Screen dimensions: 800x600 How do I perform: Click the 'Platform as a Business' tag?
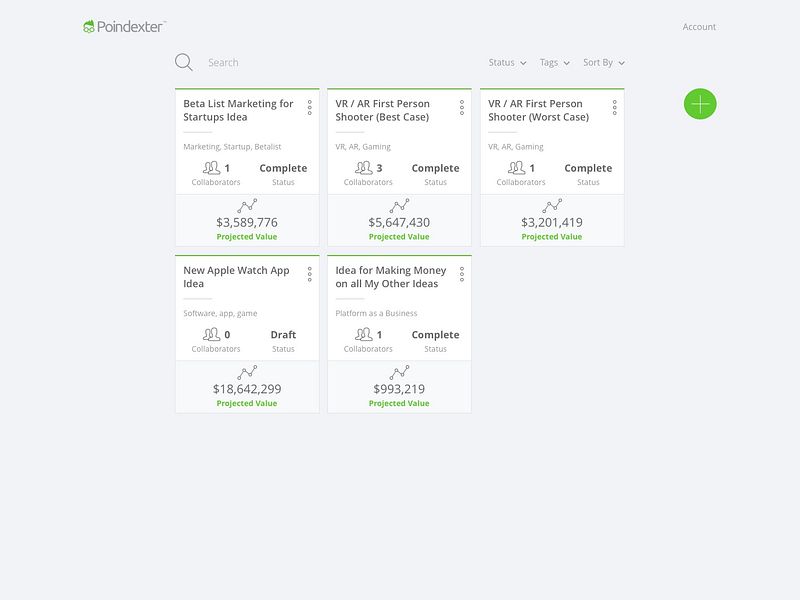(x=376, y=313)
